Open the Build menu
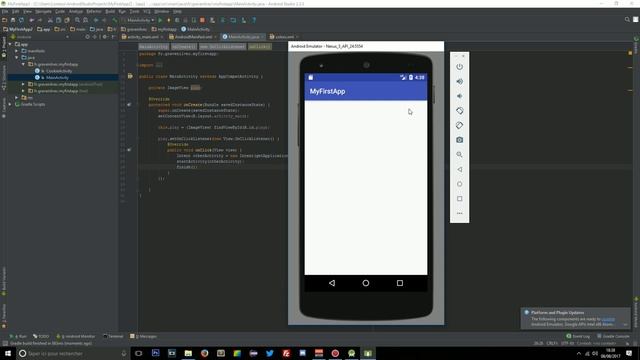The height and width of the screenshot is (360, 640). pyautogui.click(x=110, y=11)
